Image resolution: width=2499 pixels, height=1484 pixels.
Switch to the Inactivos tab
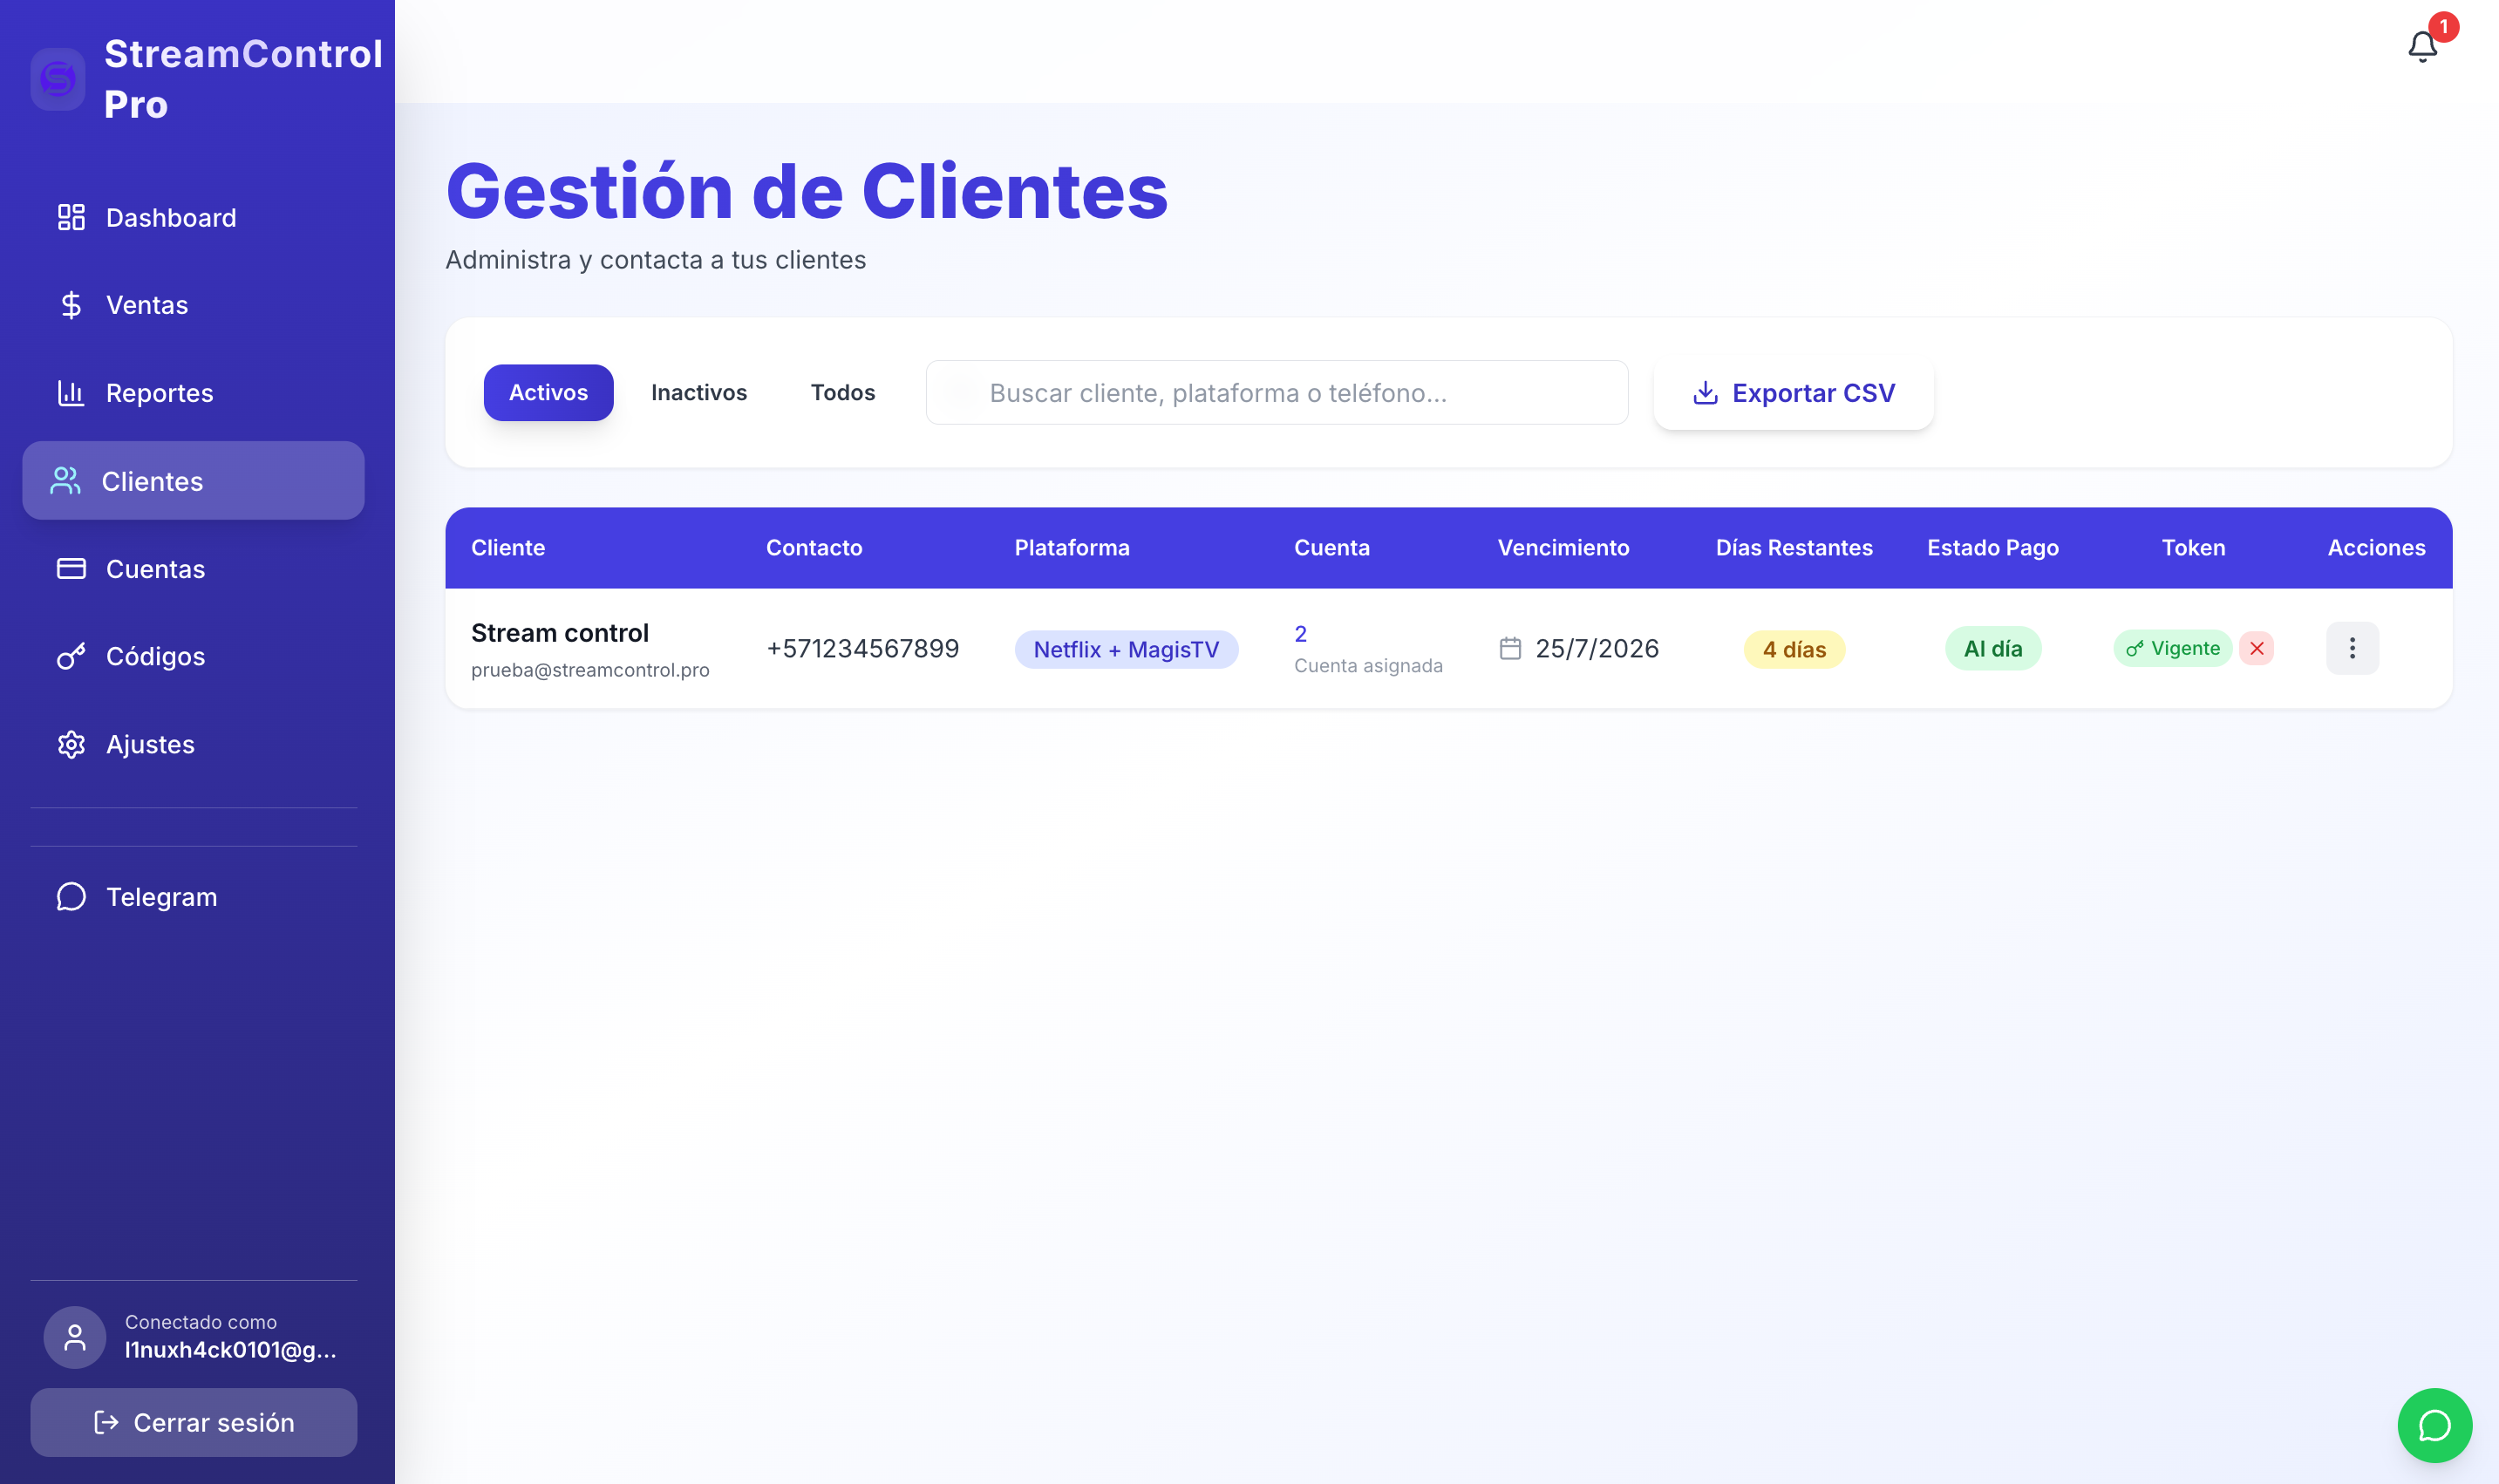point(699,393)
